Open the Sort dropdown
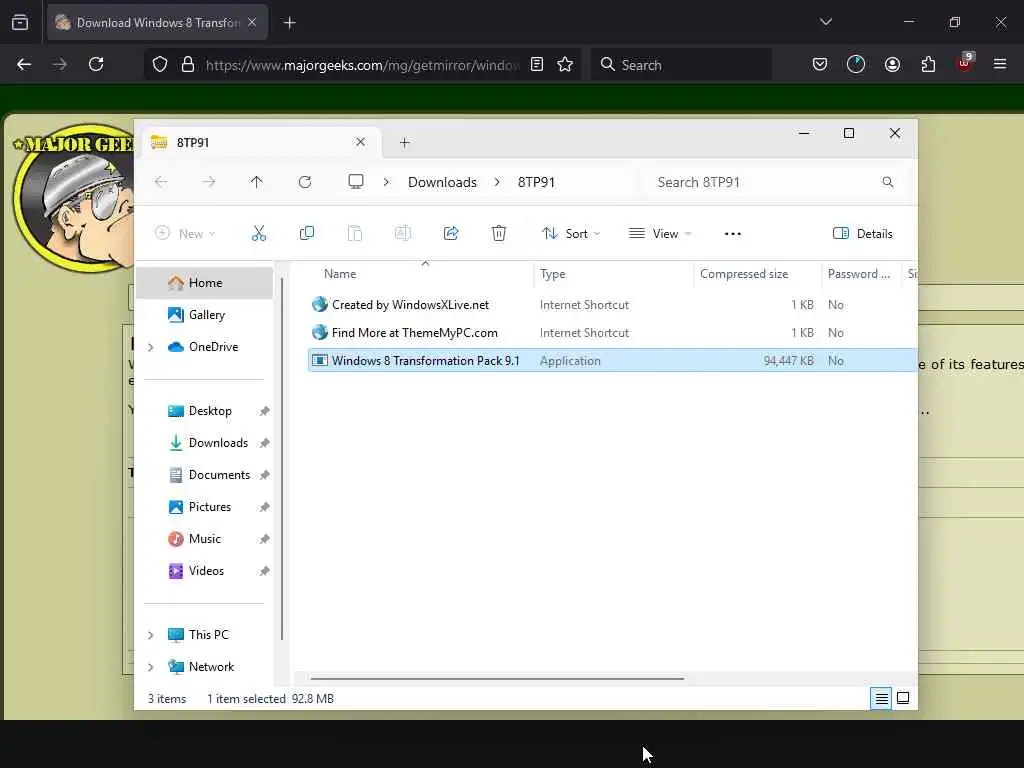1024x768 pixels. (571, 234)
